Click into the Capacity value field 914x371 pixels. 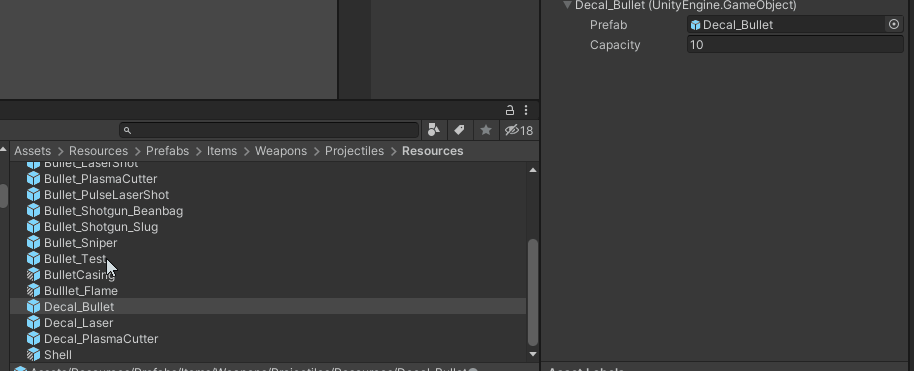point(795,45)
